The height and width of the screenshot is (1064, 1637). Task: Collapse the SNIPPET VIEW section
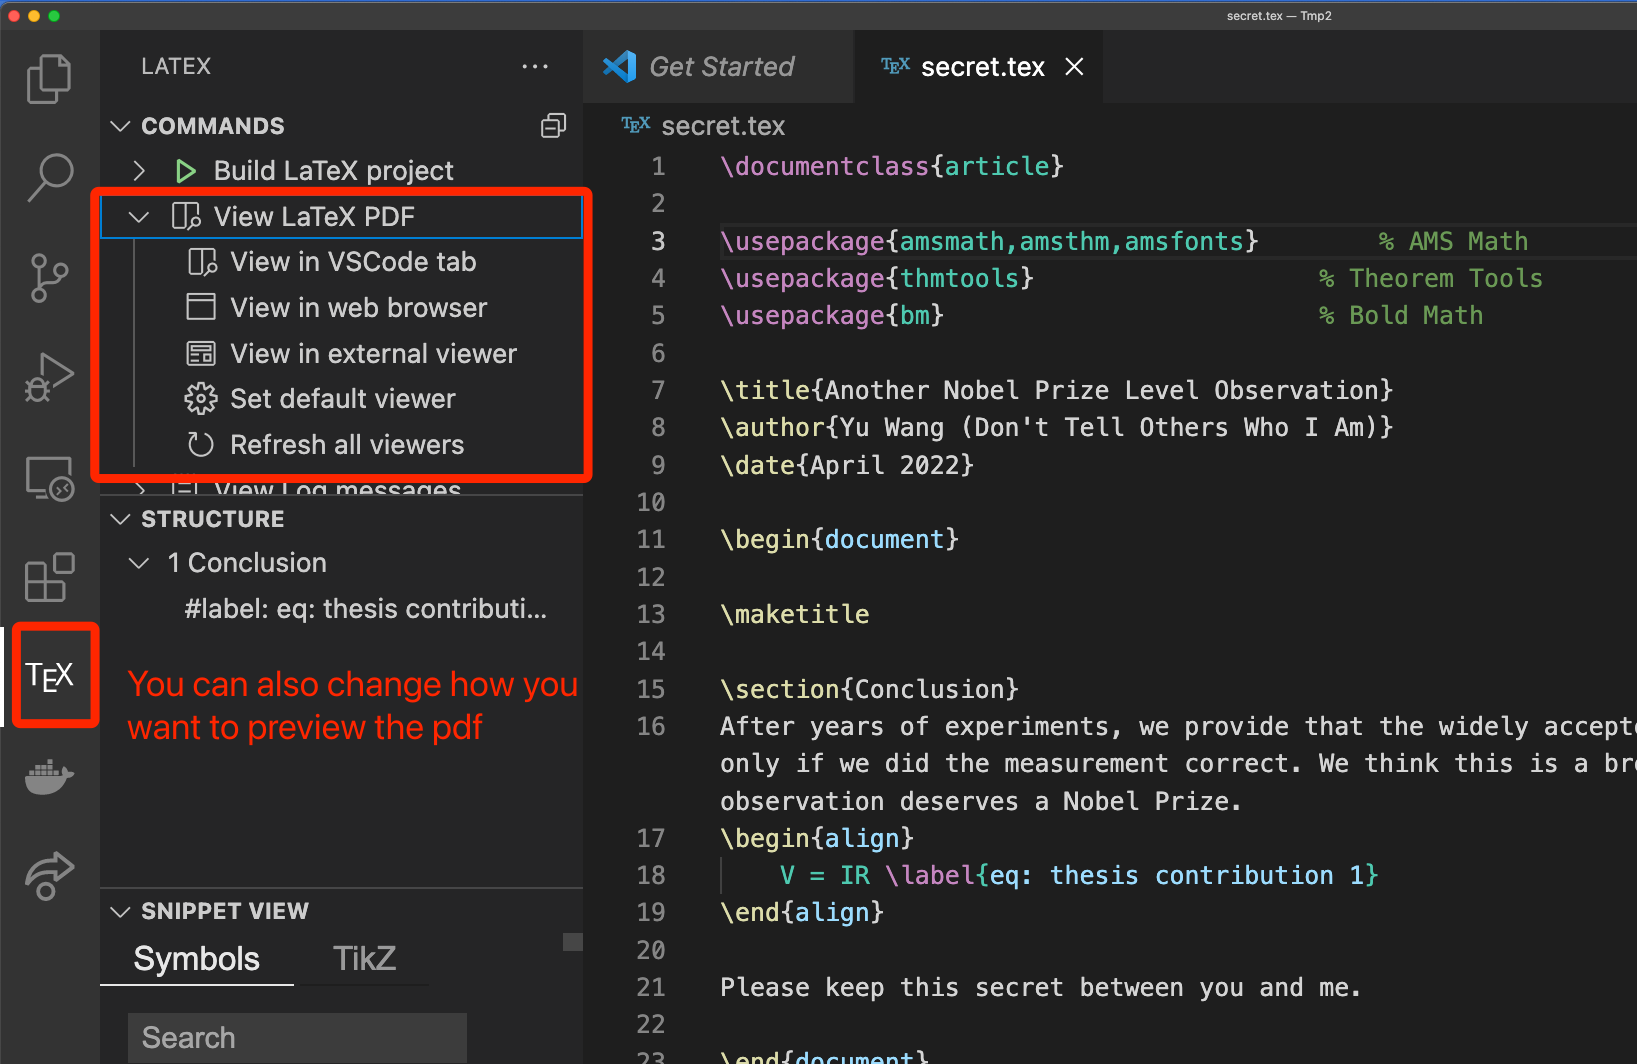coord(120,911)
